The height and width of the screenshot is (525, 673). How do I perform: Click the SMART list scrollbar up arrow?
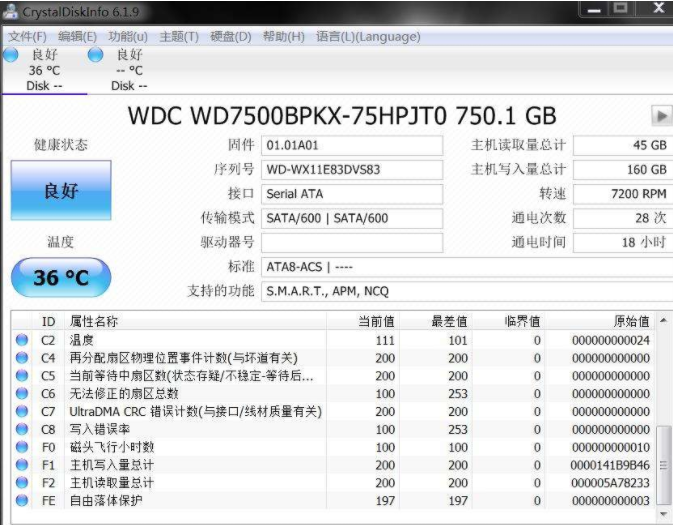coord(664,320)
